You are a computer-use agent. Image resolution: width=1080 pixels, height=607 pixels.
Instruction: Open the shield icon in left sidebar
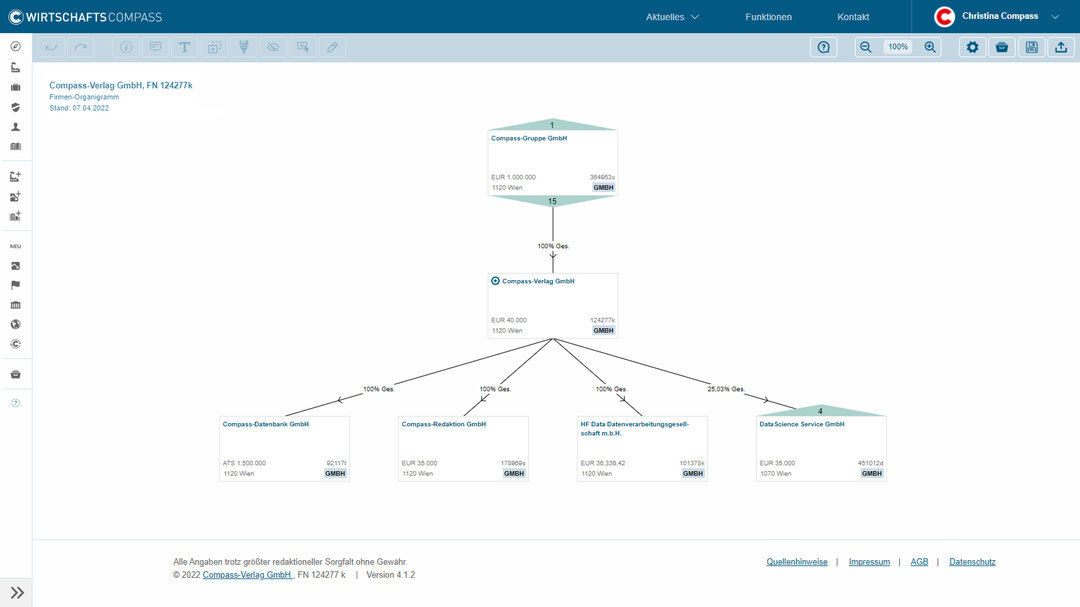tap(15, 107)
